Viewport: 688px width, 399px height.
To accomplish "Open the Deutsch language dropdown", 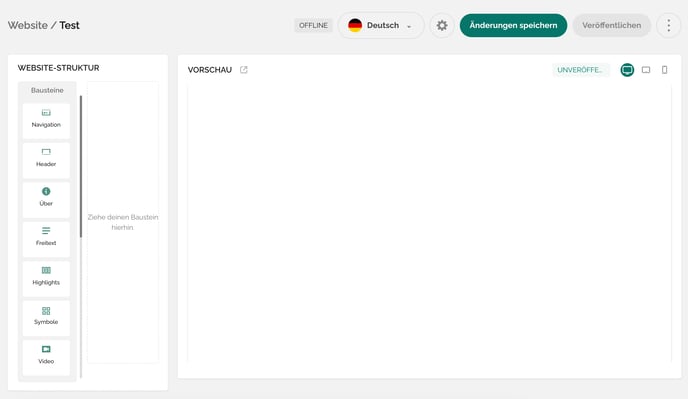I will pyautogui.click(x=381, y=25).
